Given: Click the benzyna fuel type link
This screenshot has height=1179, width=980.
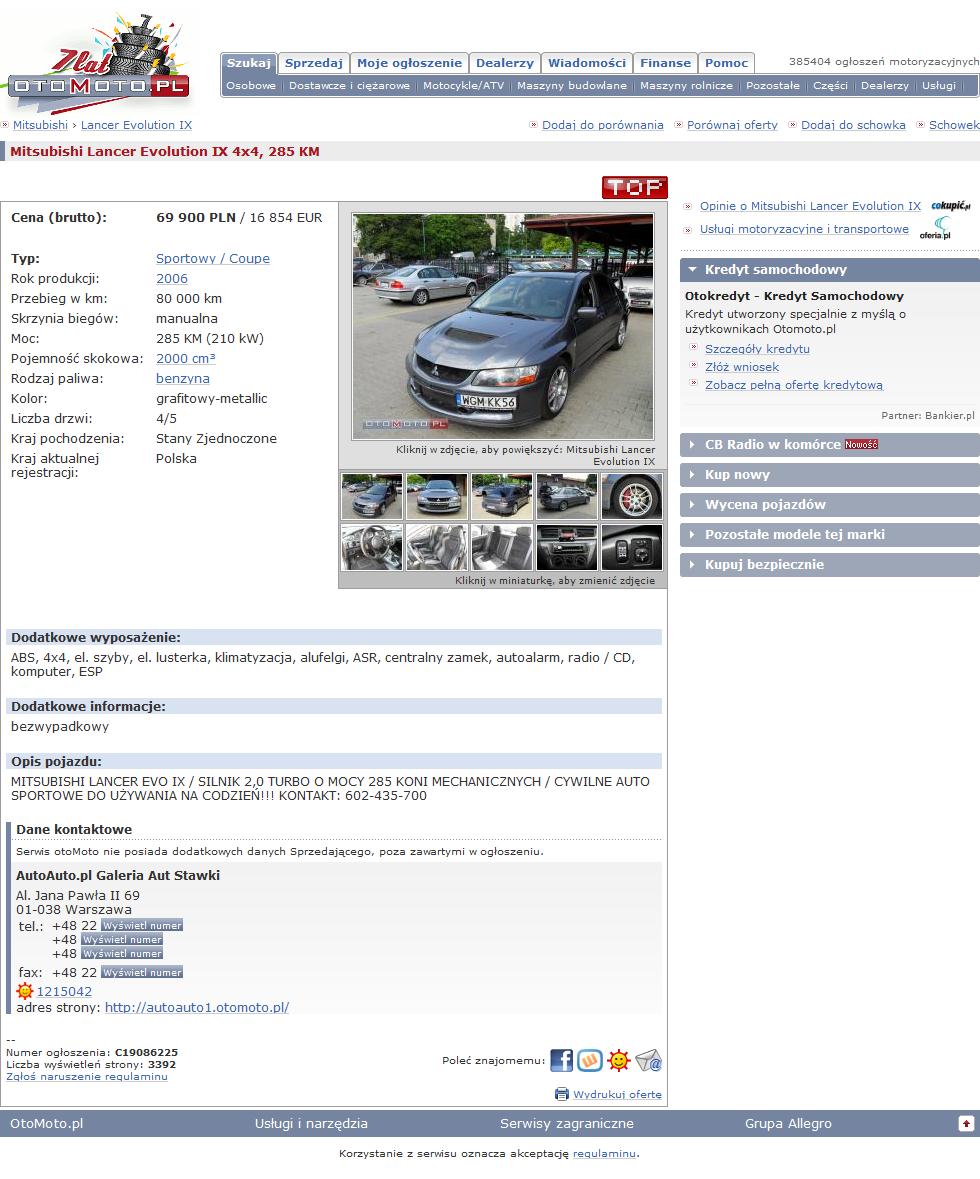Looking at the screenshot, I should [183, 379].
